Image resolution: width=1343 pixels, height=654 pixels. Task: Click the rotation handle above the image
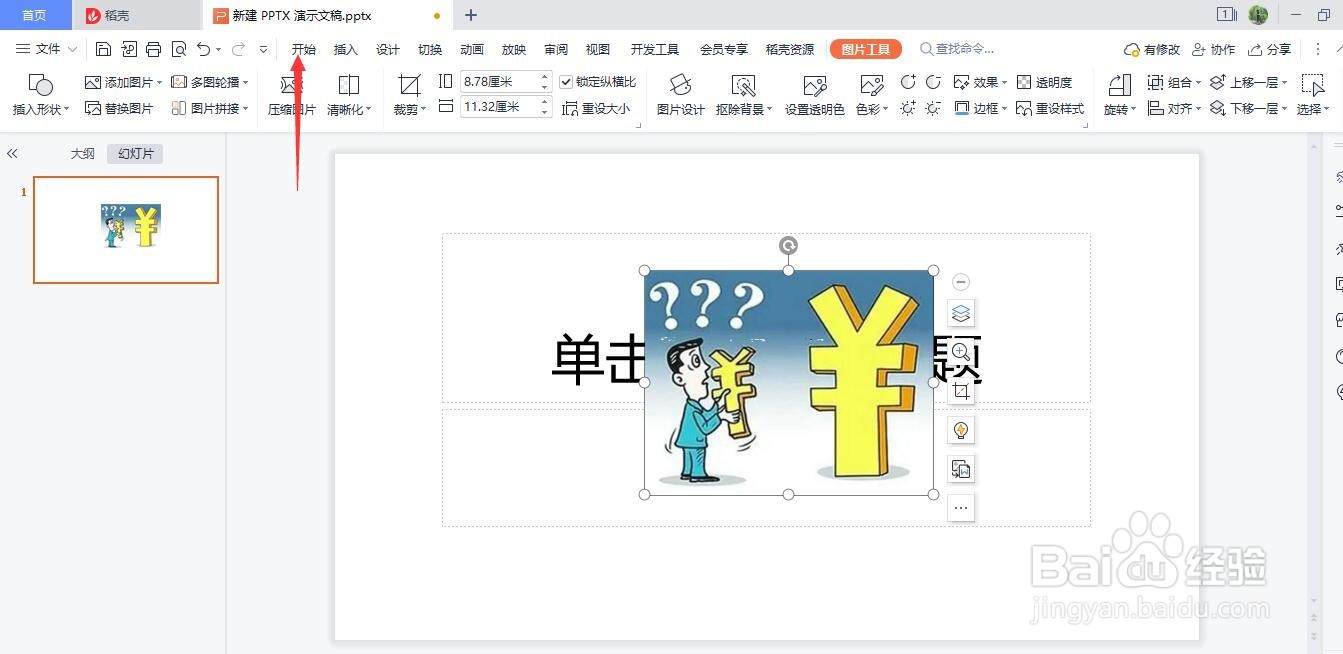788,246
